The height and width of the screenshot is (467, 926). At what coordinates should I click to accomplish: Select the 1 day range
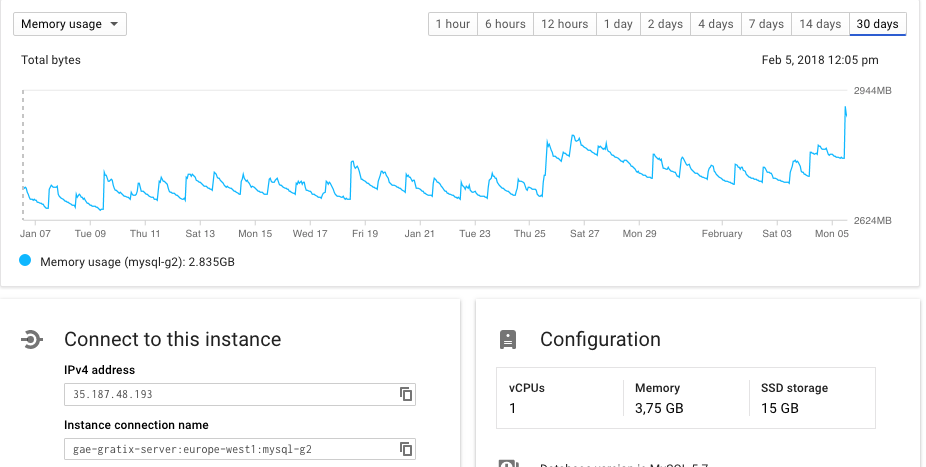[x=618, y=24]
